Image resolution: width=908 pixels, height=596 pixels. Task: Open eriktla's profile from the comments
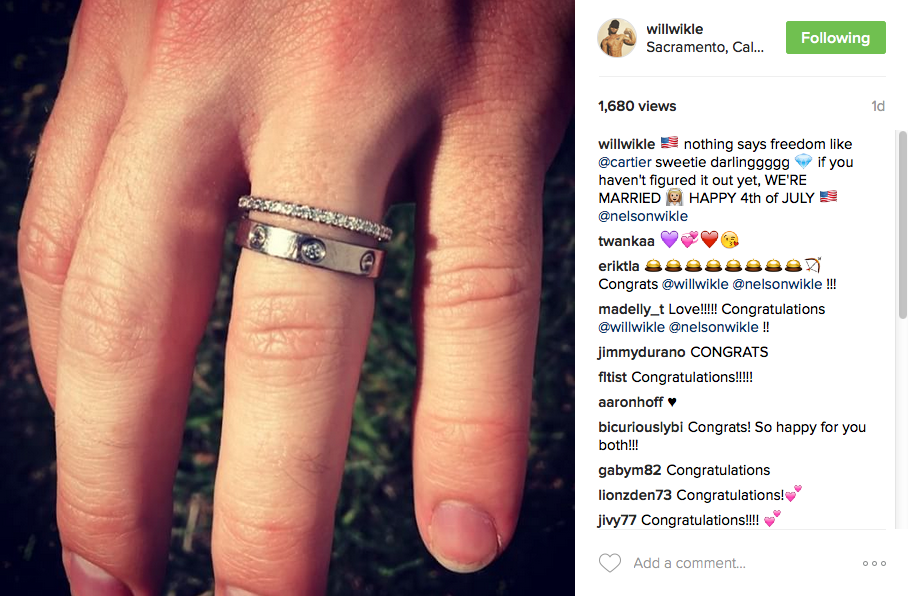click(x=618, y=266)
